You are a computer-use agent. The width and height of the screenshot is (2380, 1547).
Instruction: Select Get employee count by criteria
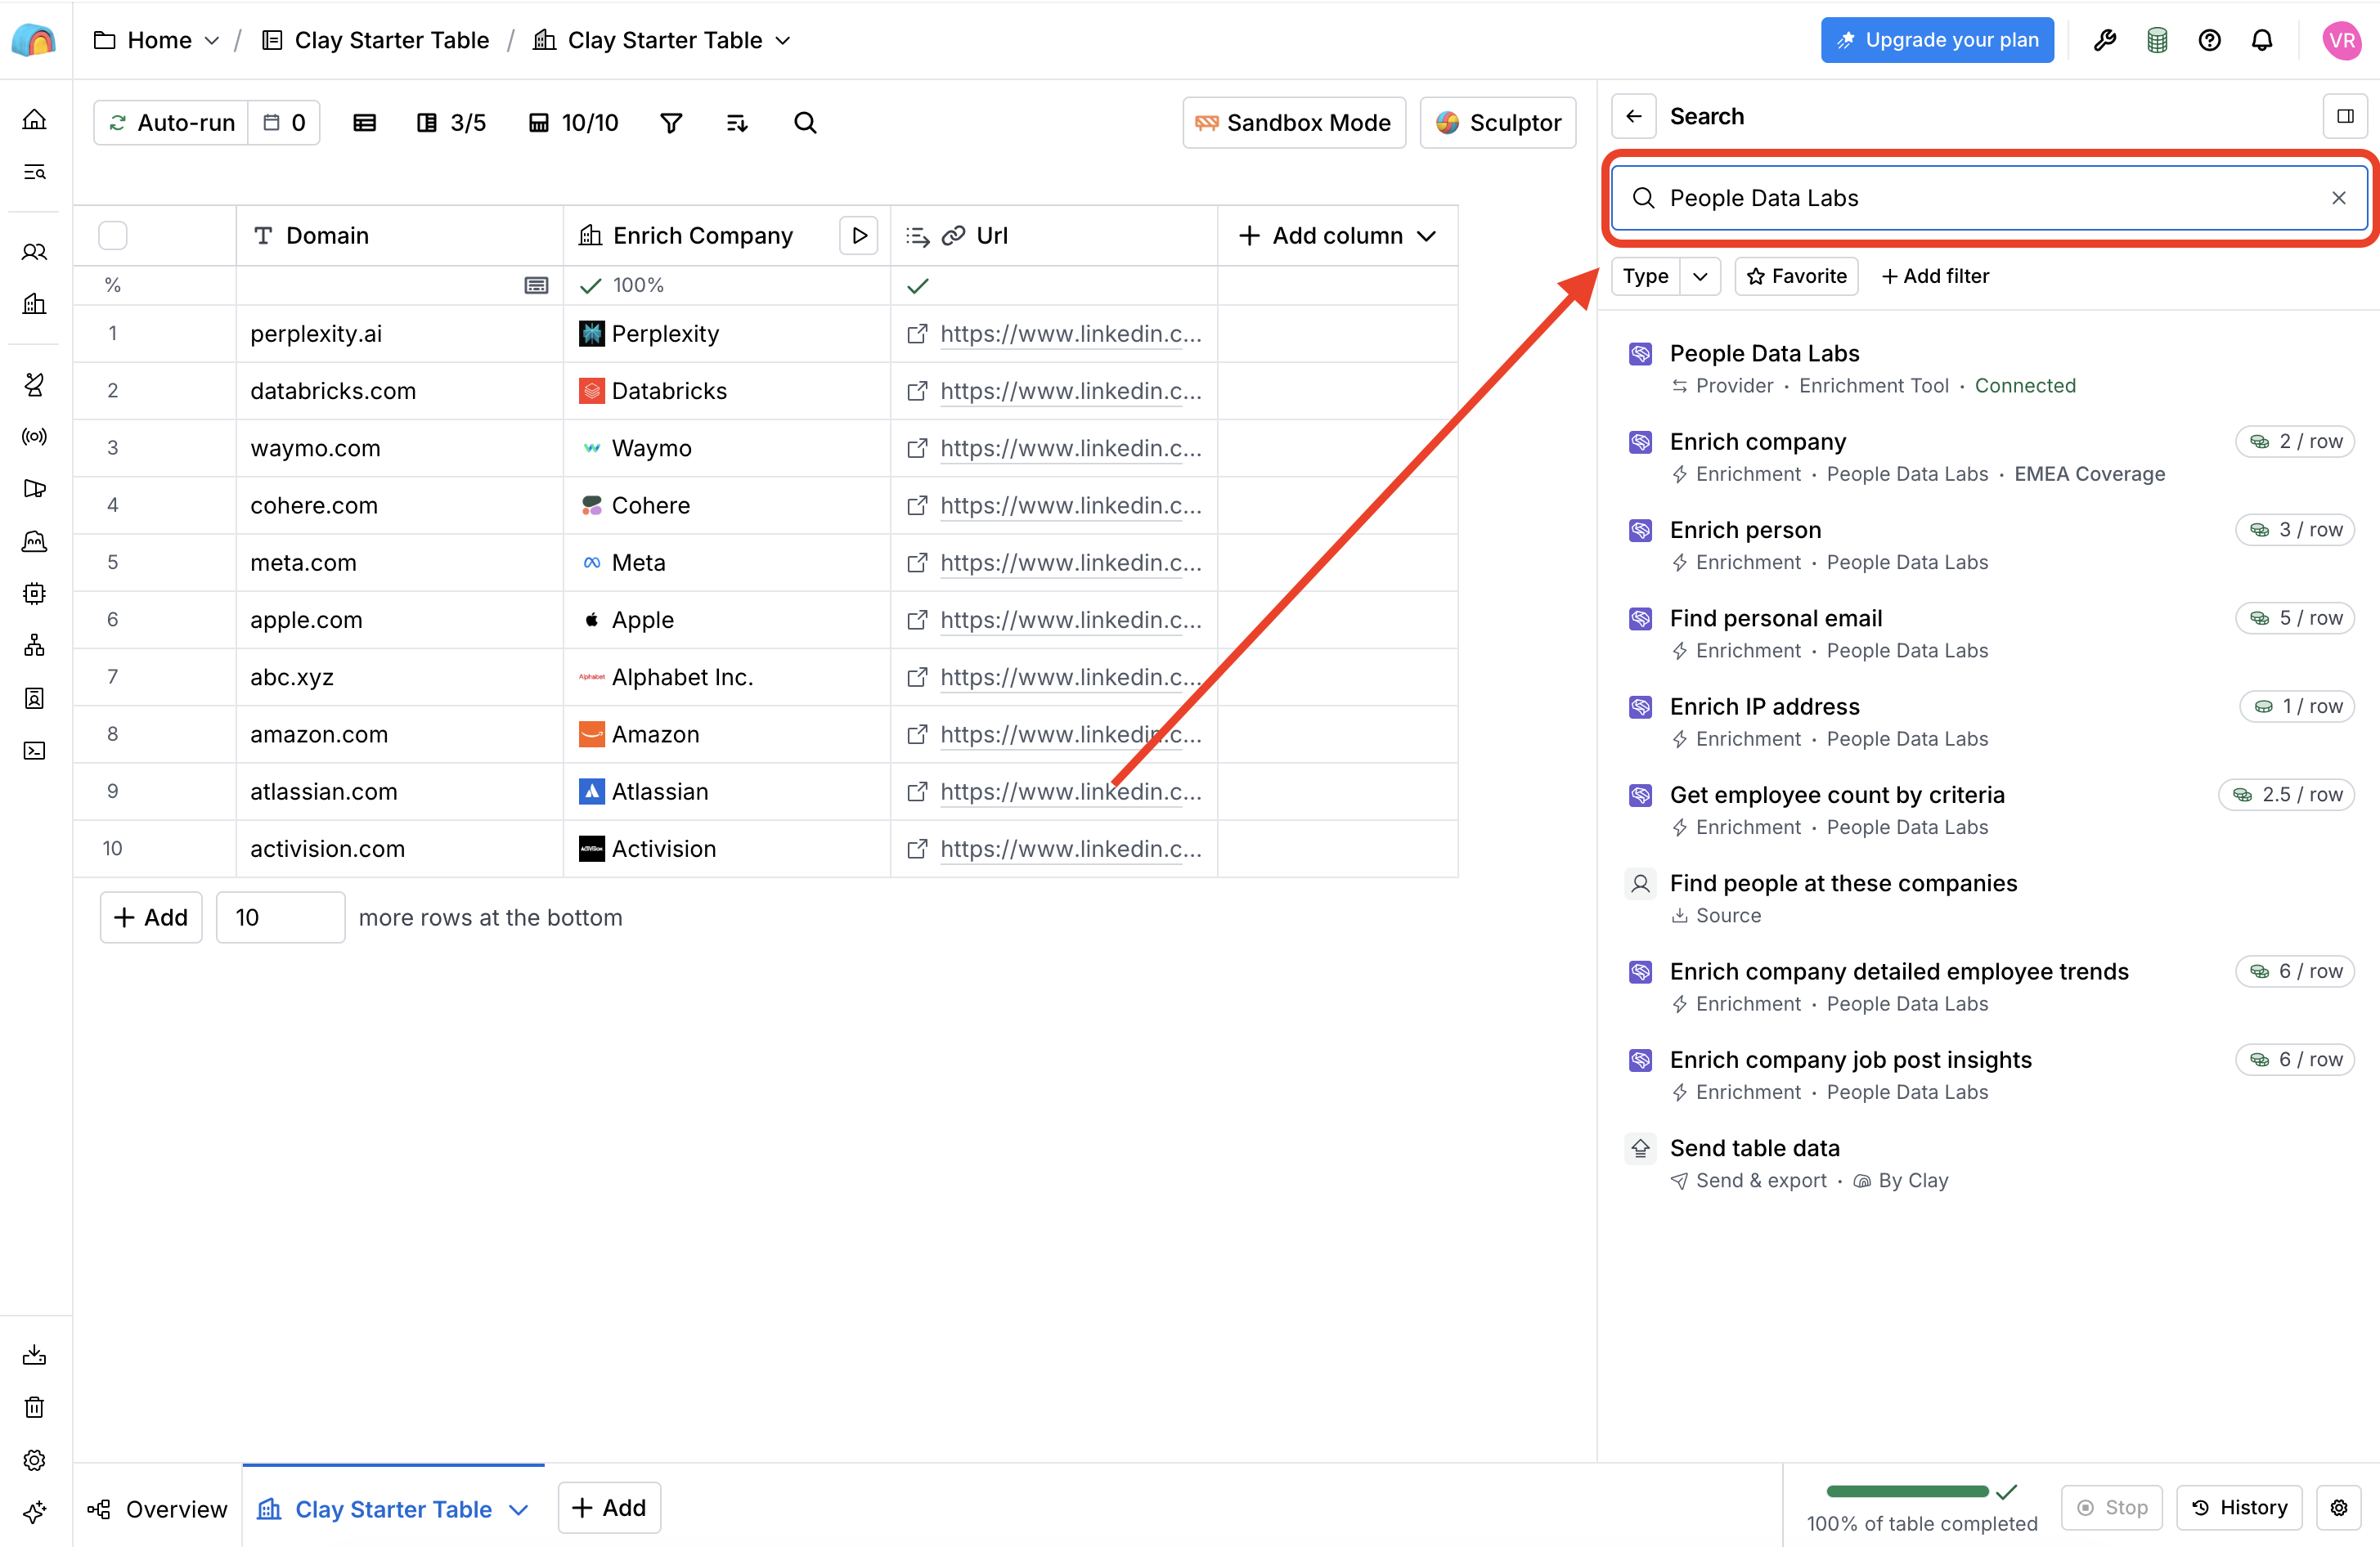click(x=1988, y=810)
